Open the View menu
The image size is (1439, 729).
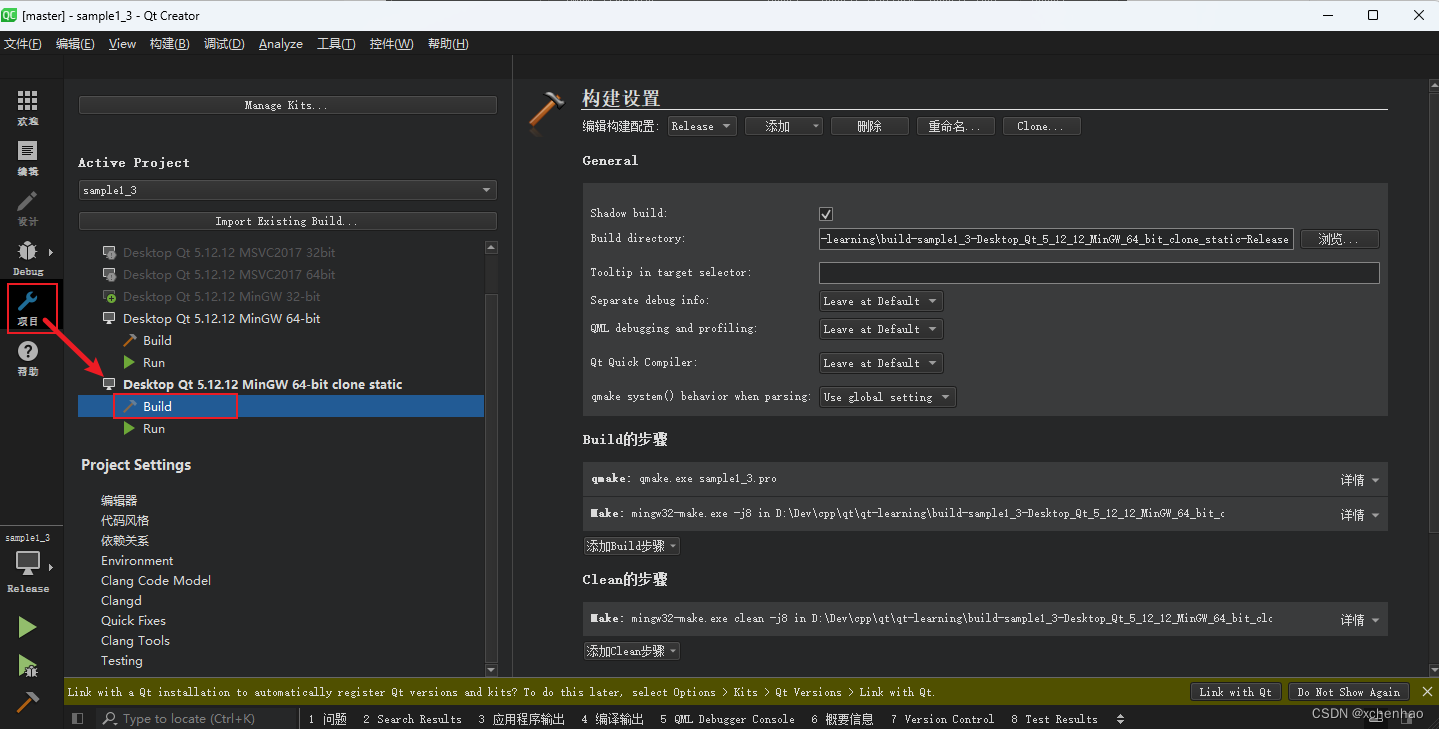coord(122,44)
